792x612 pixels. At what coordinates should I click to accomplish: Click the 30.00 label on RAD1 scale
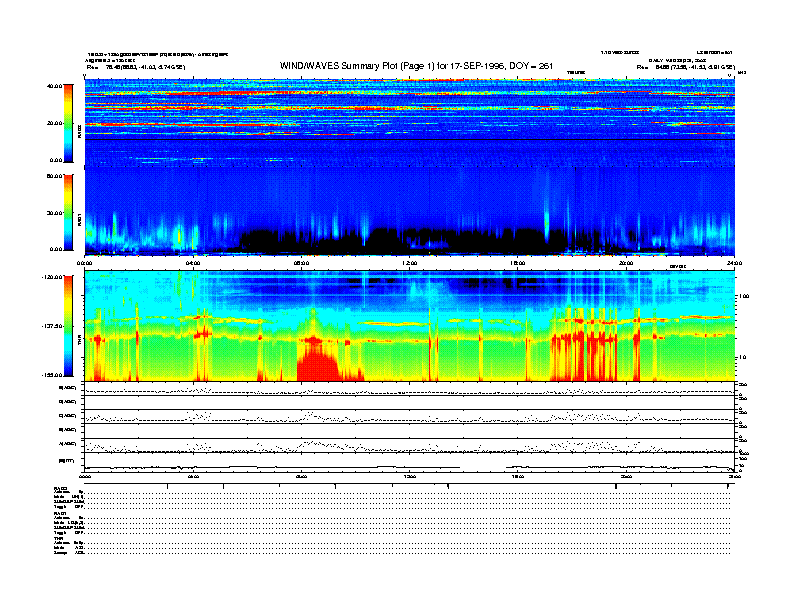pos(54,213)
